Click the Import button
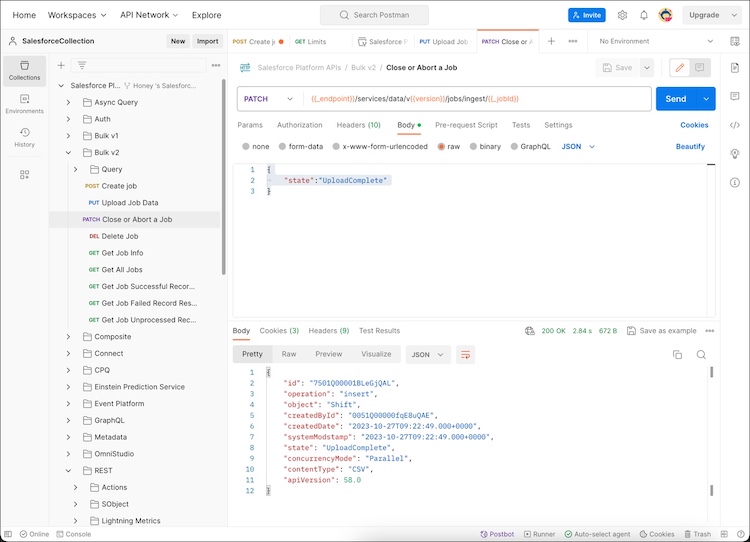Screen dimensions: 750x542 (x=208, y=41)
